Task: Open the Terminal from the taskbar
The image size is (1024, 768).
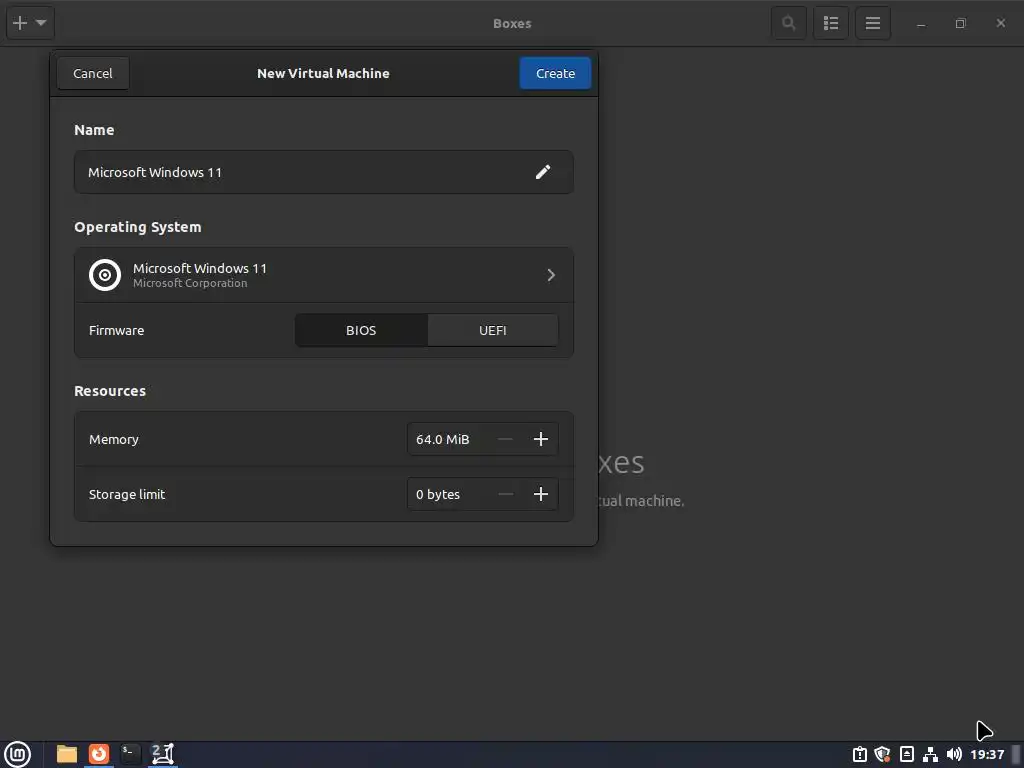Action: (x=130, y=754)
